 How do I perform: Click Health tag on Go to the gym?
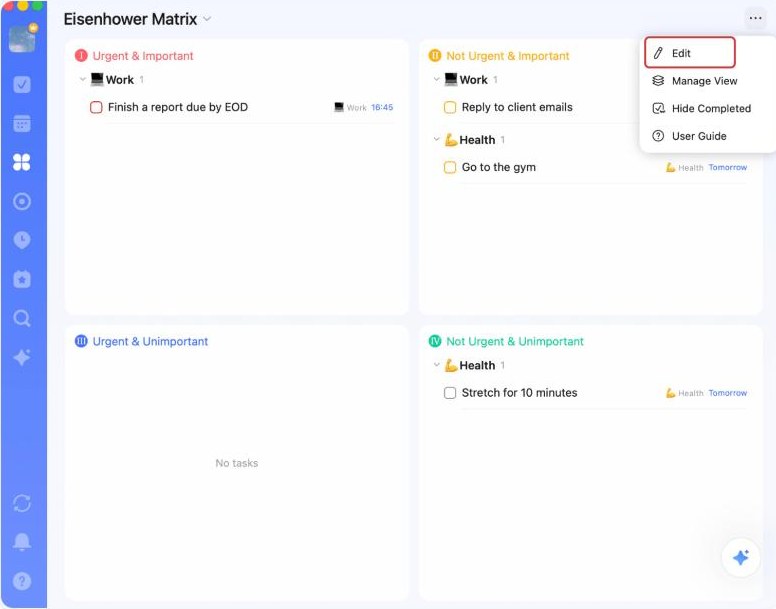[x=685, y=168]
